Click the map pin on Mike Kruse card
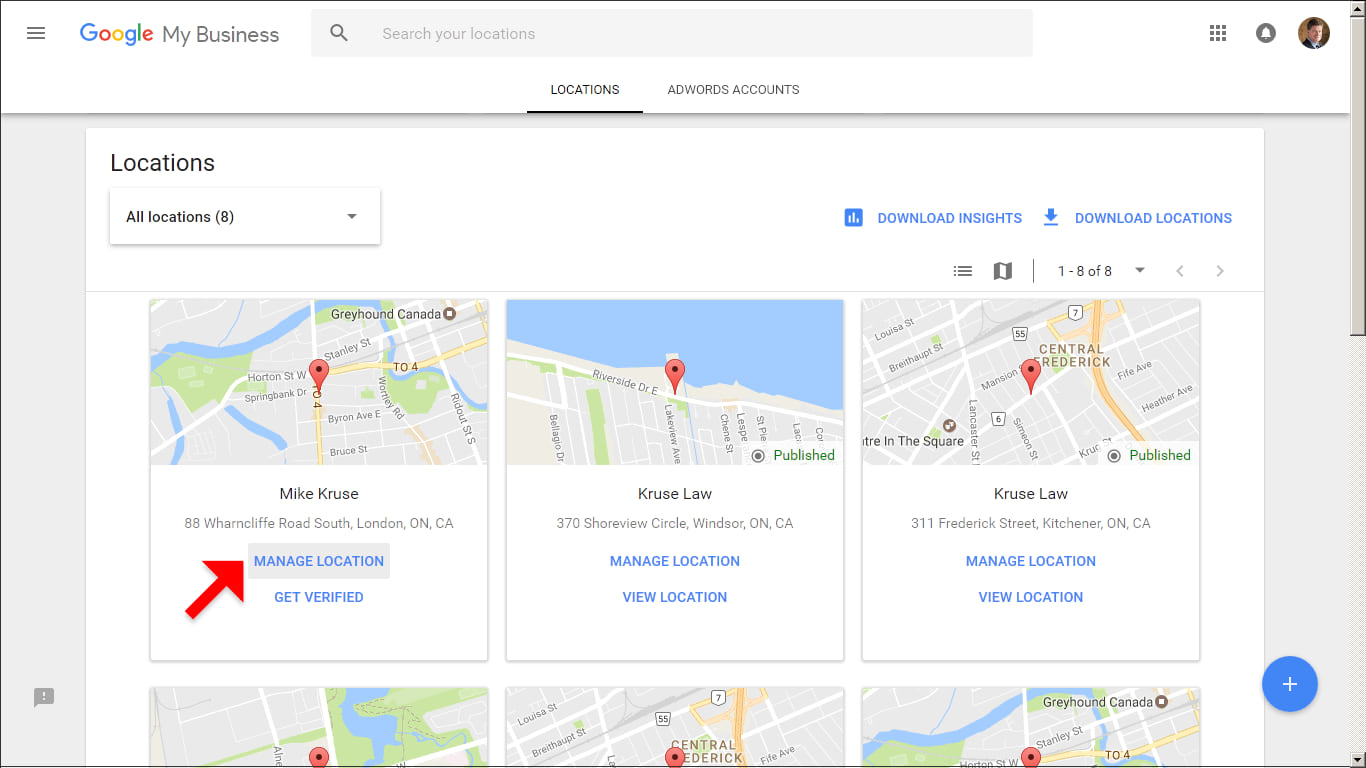1366x768 pixels. pyautogui.click(x=318, y=375)
